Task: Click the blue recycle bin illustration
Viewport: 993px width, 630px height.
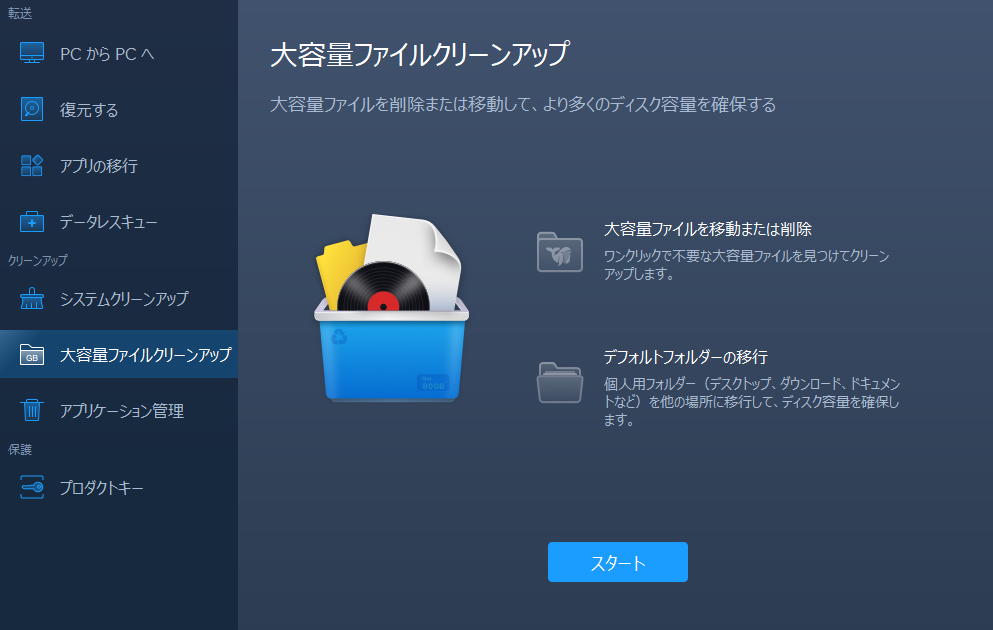Action: click(391, 308)
